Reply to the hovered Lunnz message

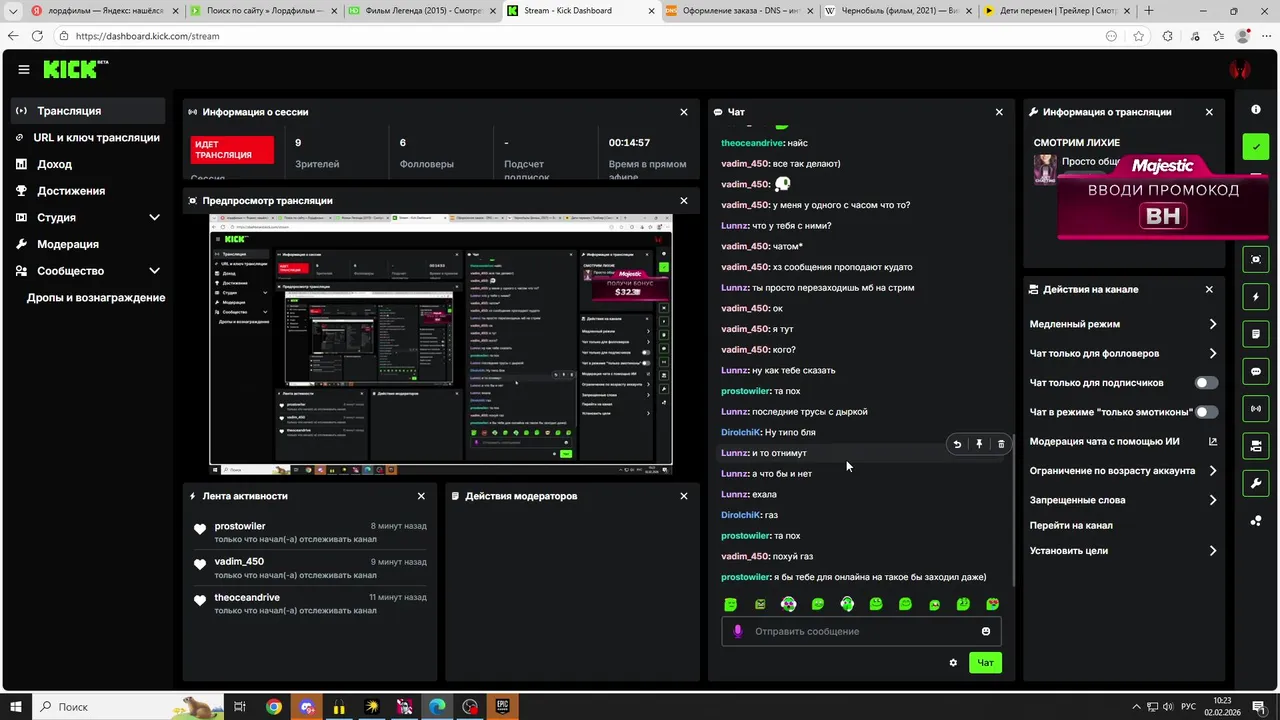click(x=957, y=444)
